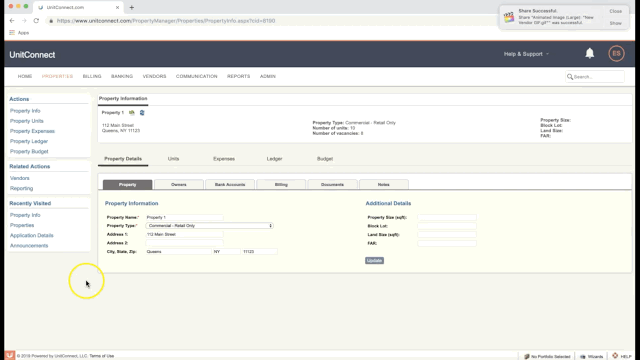This screenshot has width=640, height=360.
Task: Select the Owners sub-tab
Action: coord(179,184)
